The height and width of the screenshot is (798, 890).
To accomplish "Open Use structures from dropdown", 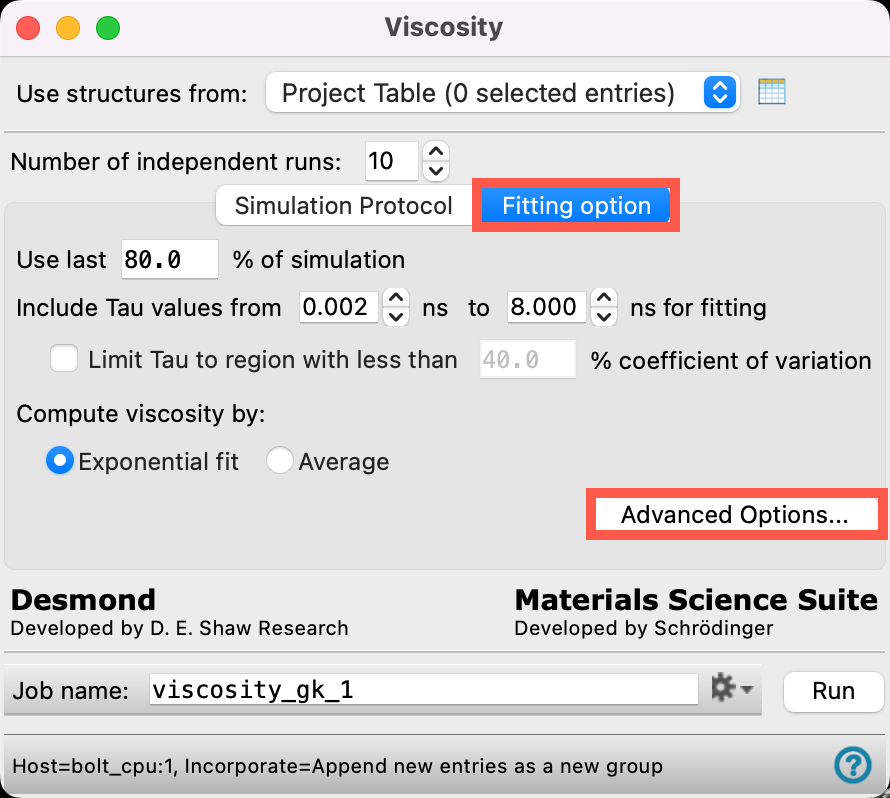I will pos(502,93).
